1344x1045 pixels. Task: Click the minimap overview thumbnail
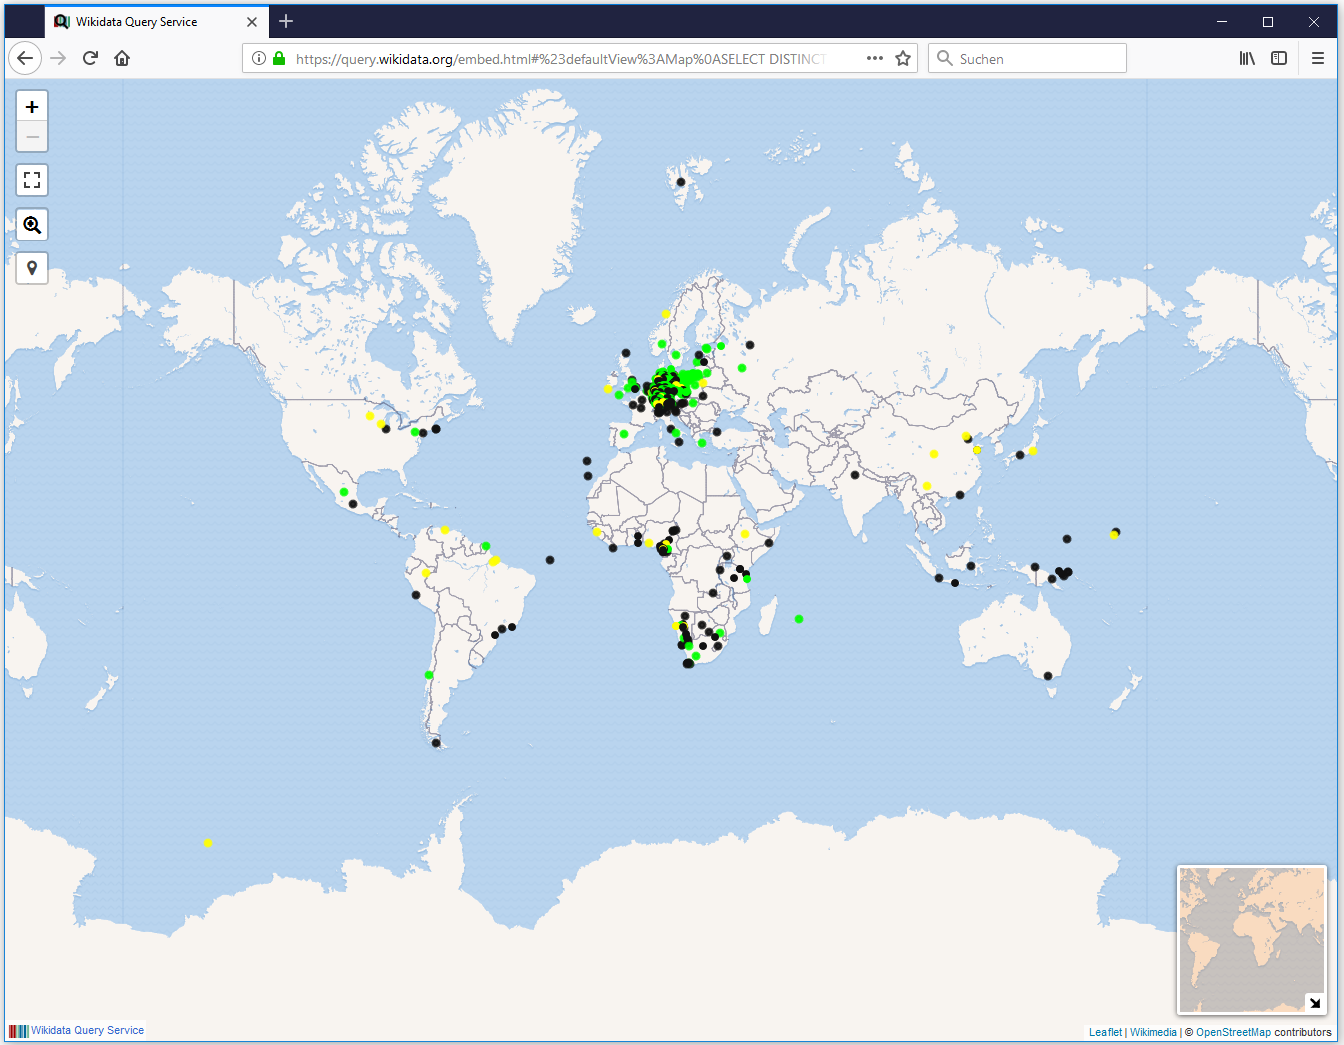(x=1251, y=939)
